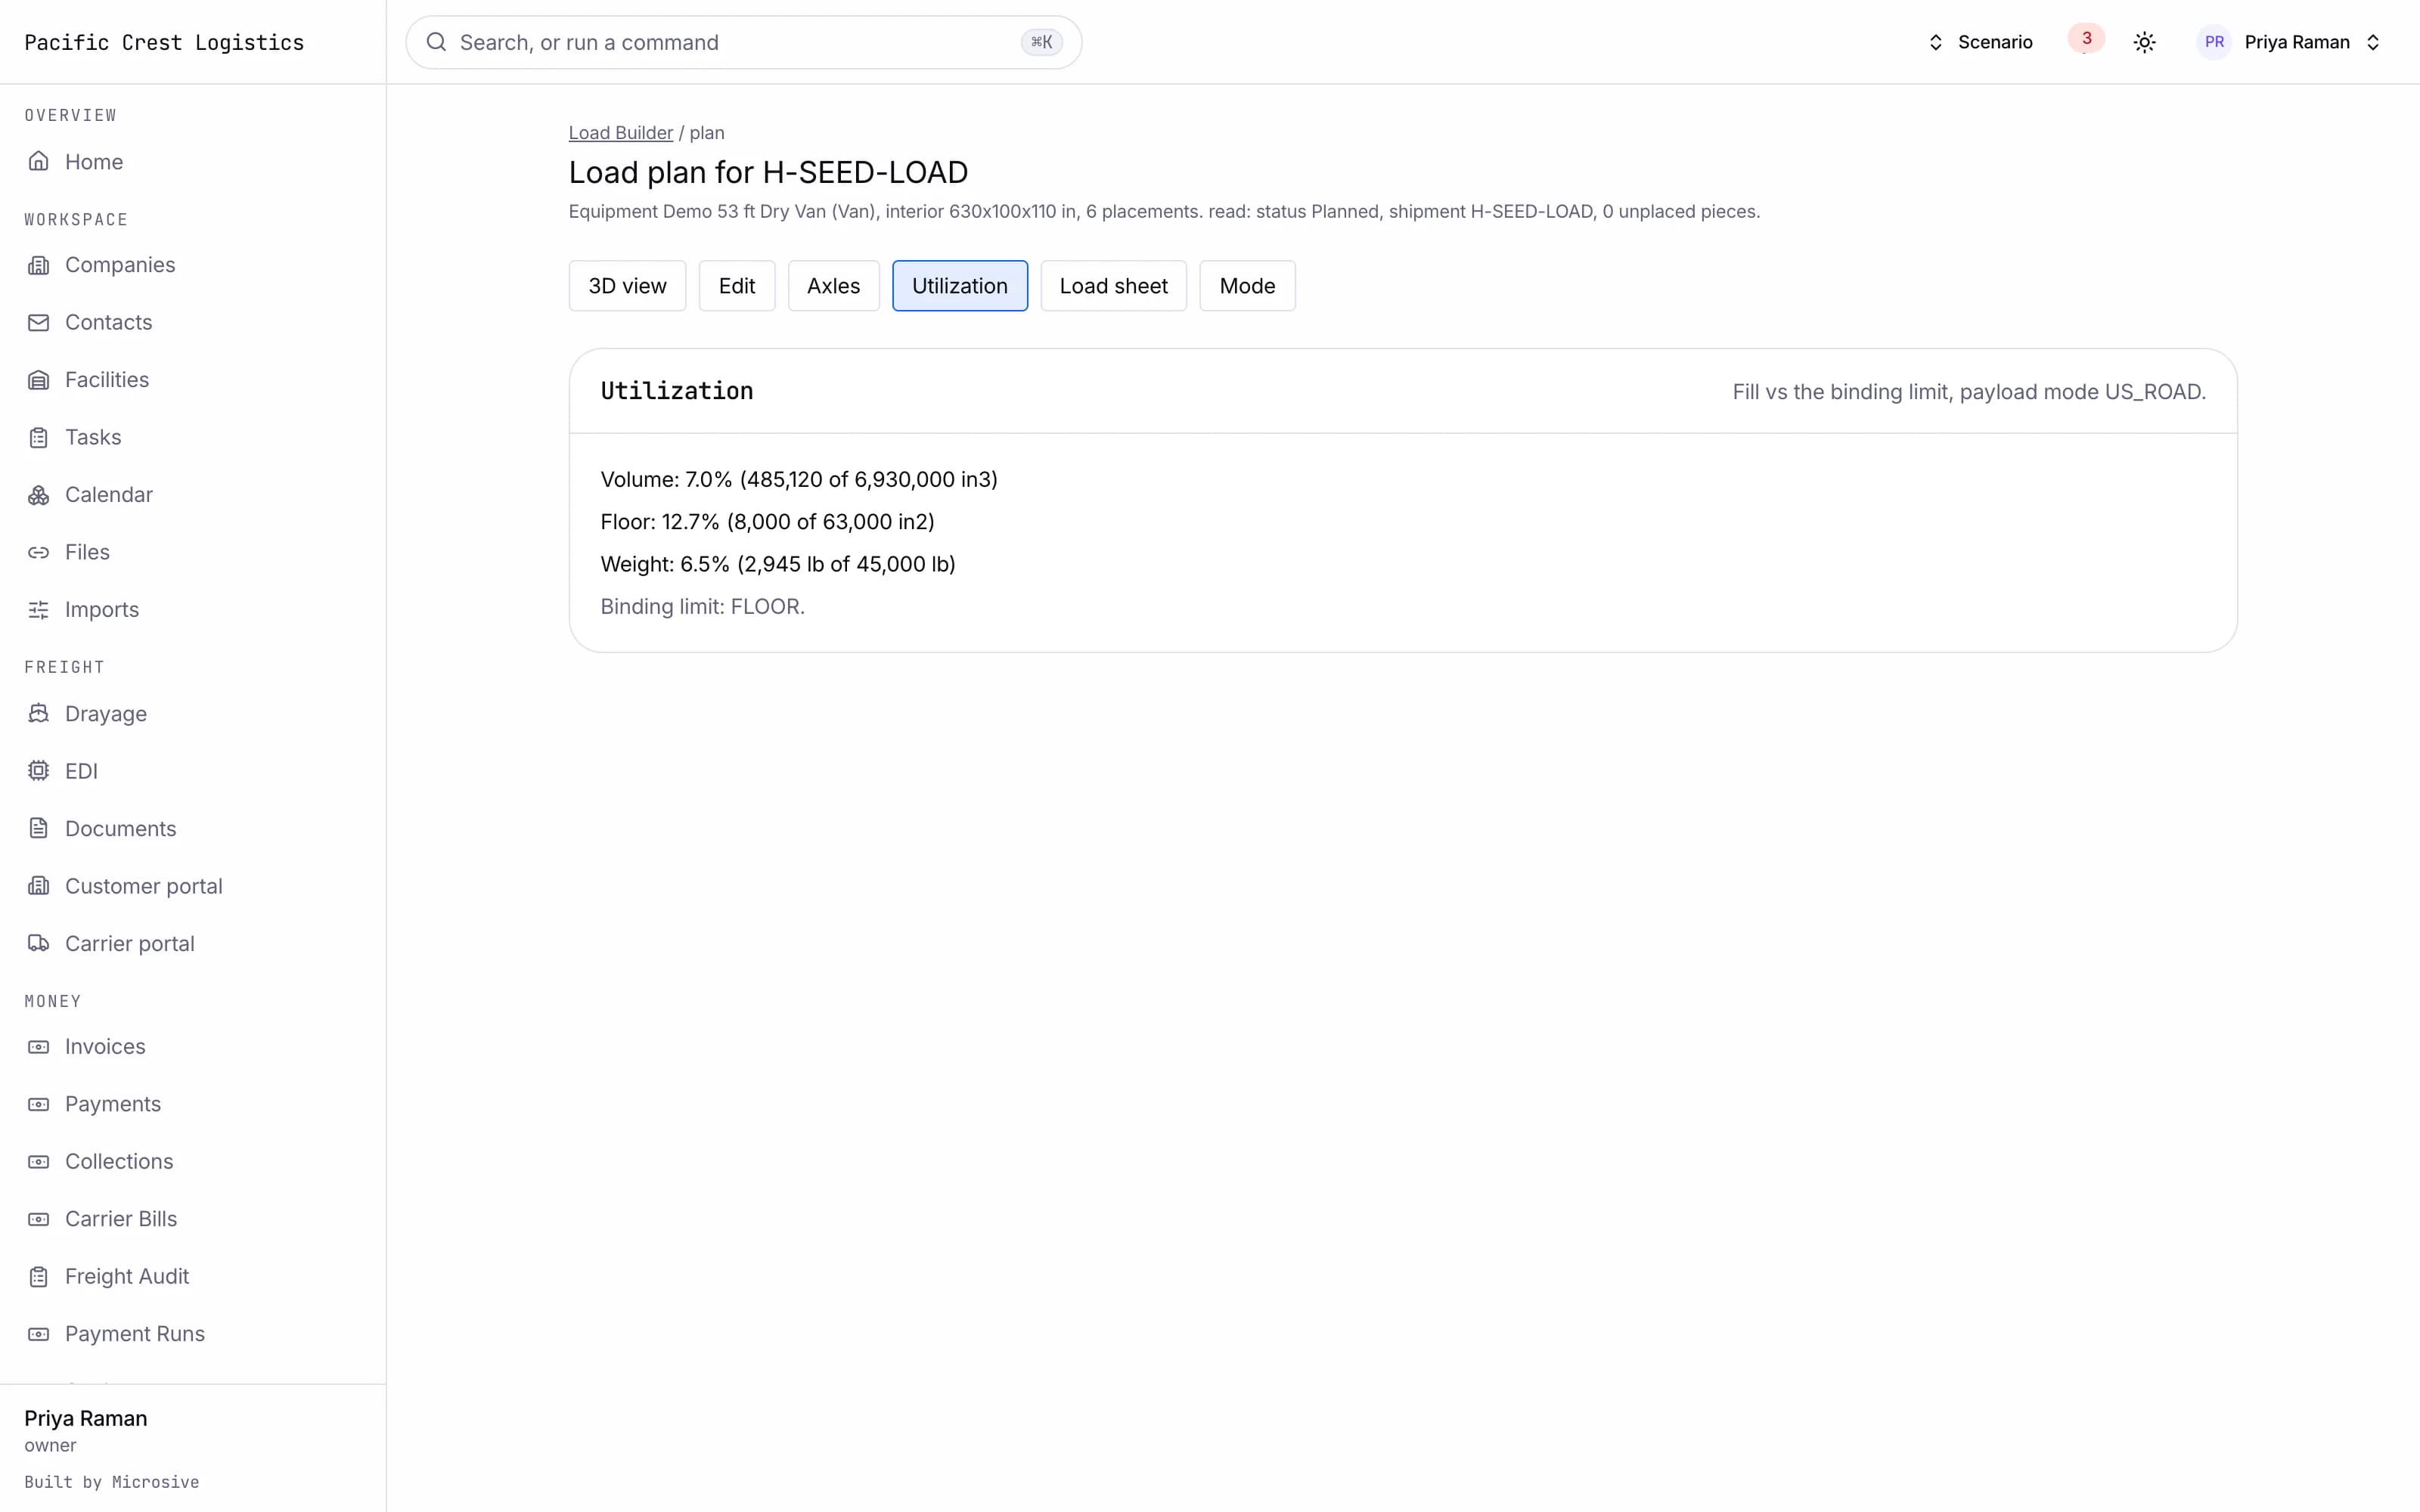The width and height of the screenshot is (2420, 1512).
Task: Click the Freight Audit clipboard icon
Action: [x=38, y=1277]
